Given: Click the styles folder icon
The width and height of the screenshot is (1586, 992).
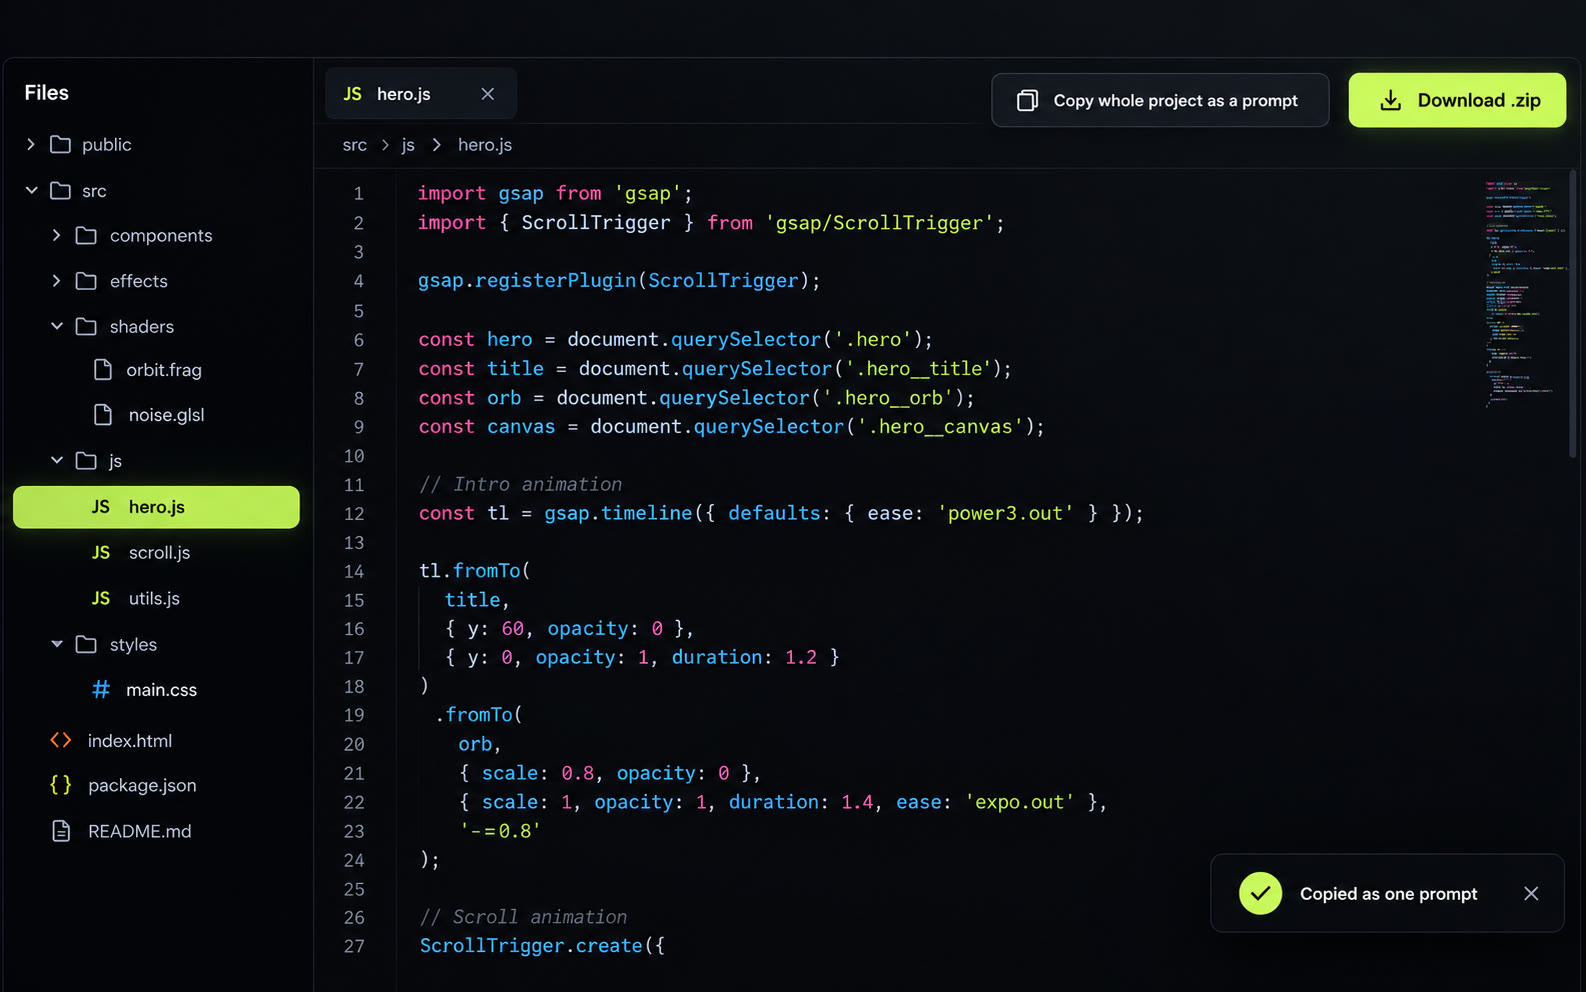Looking at the screenshot, I should click(x=87, y=644).
